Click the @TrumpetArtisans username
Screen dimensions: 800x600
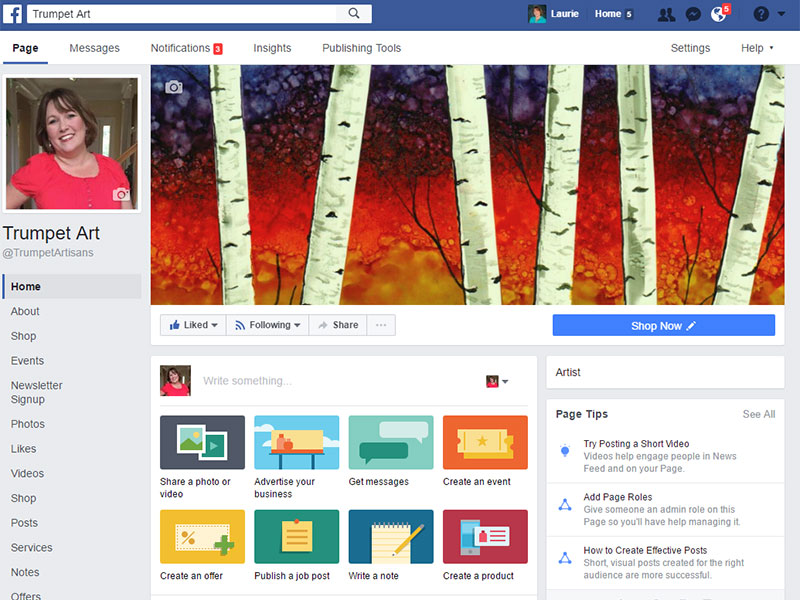pyautogui.click(x=48, y=253)
